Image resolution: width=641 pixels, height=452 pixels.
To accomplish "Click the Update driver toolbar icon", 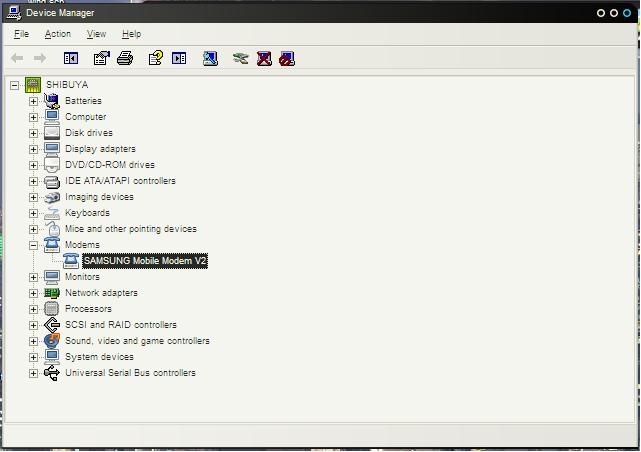I will point(240,58).
